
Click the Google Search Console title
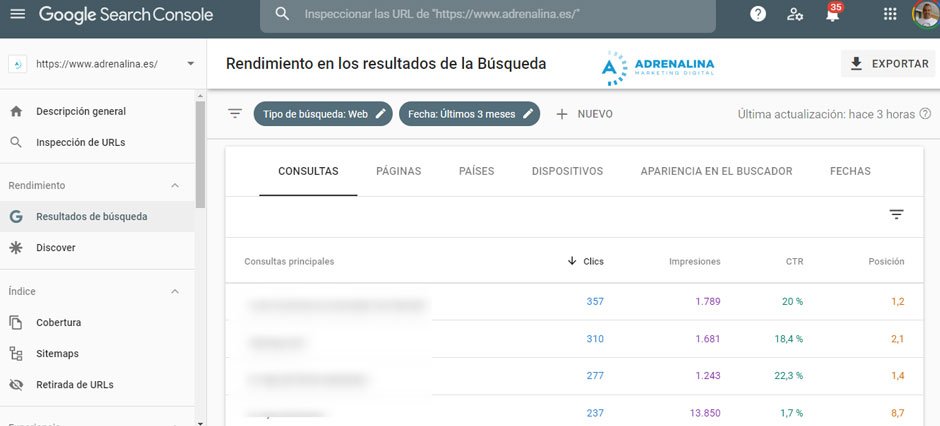(126, 14)
